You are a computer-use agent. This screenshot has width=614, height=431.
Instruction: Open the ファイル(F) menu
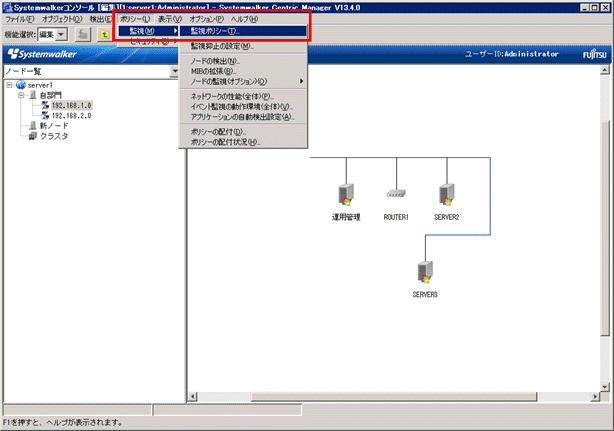click(x=20, y=19)
